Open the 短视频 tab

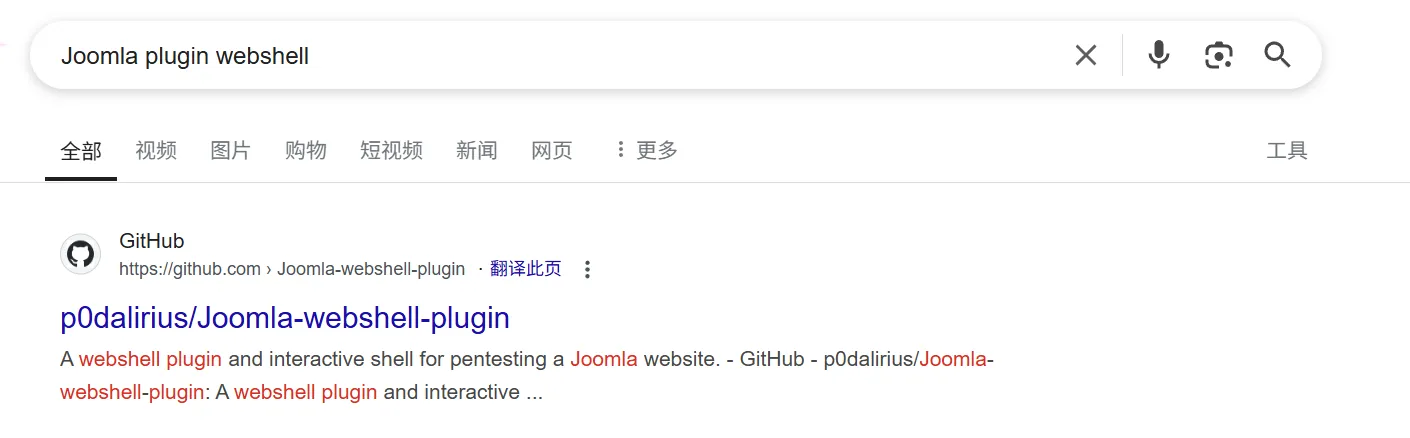pyautogui.click(x=391, y=150)
